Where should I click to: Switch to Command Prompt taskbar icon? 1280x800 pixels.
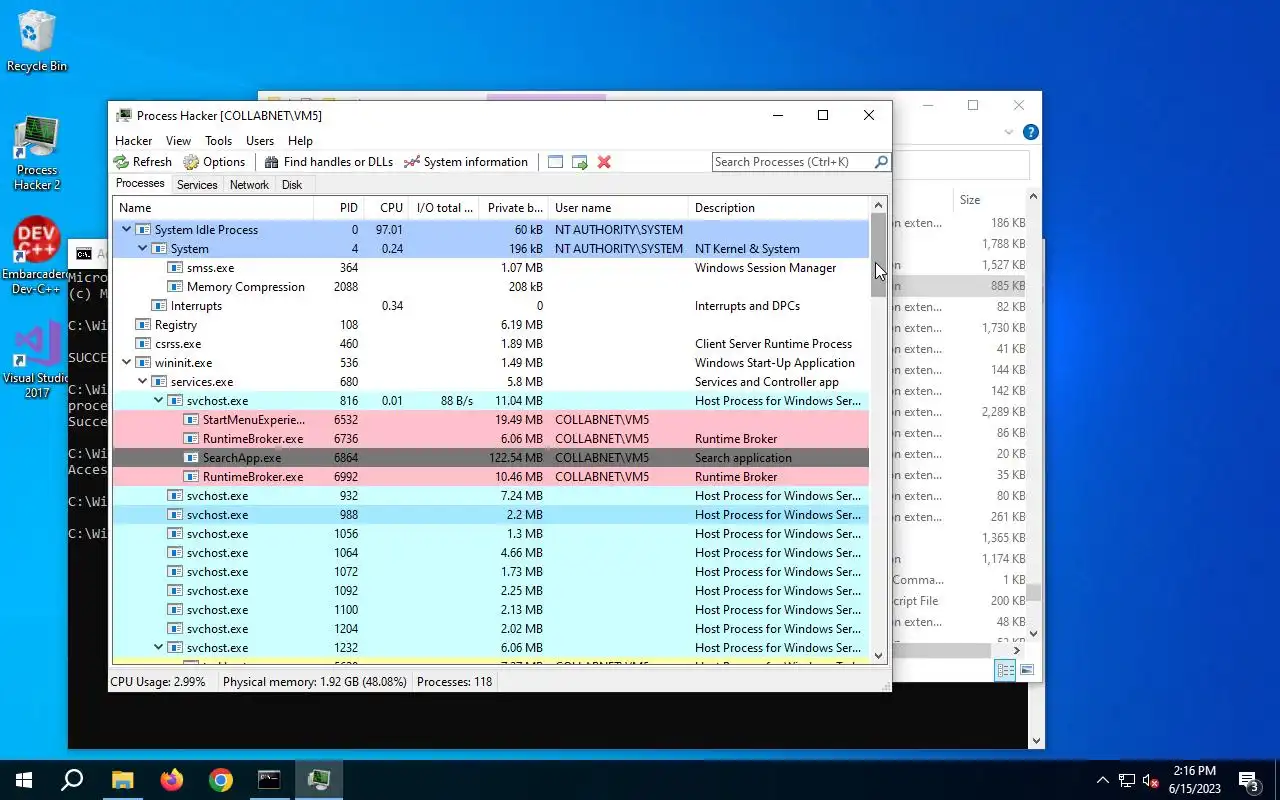click(270, 779)
